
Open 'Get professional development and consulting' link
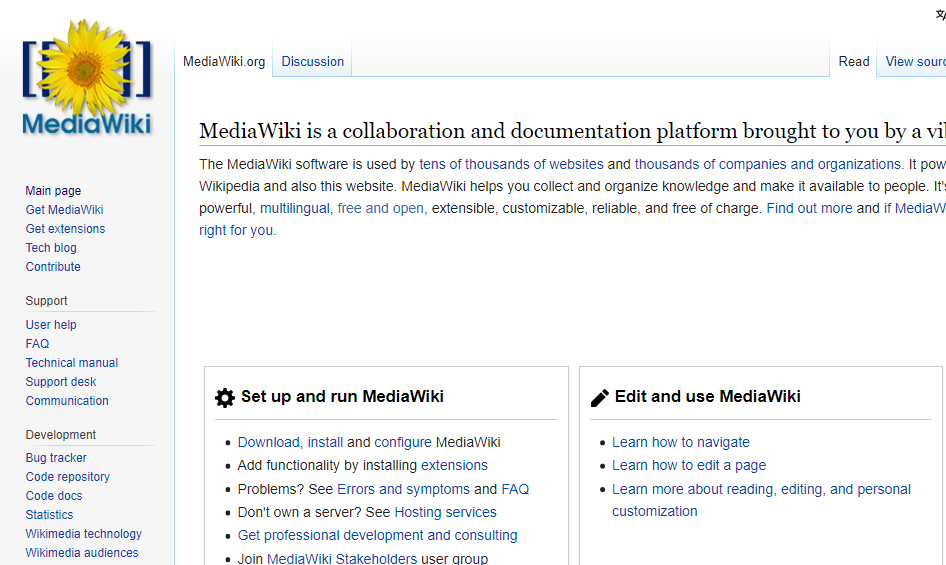pos(378,535)
